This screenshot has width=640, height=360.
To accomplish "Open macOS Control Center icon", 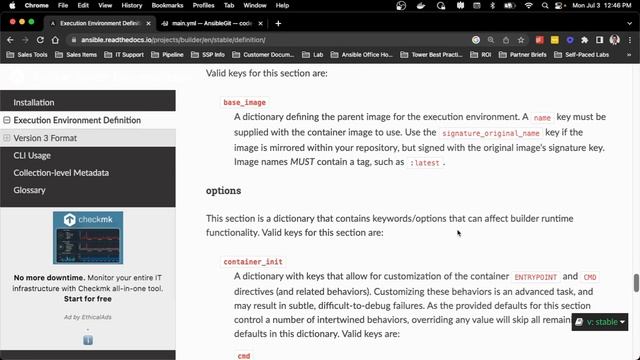I will (x=560, y=5).
